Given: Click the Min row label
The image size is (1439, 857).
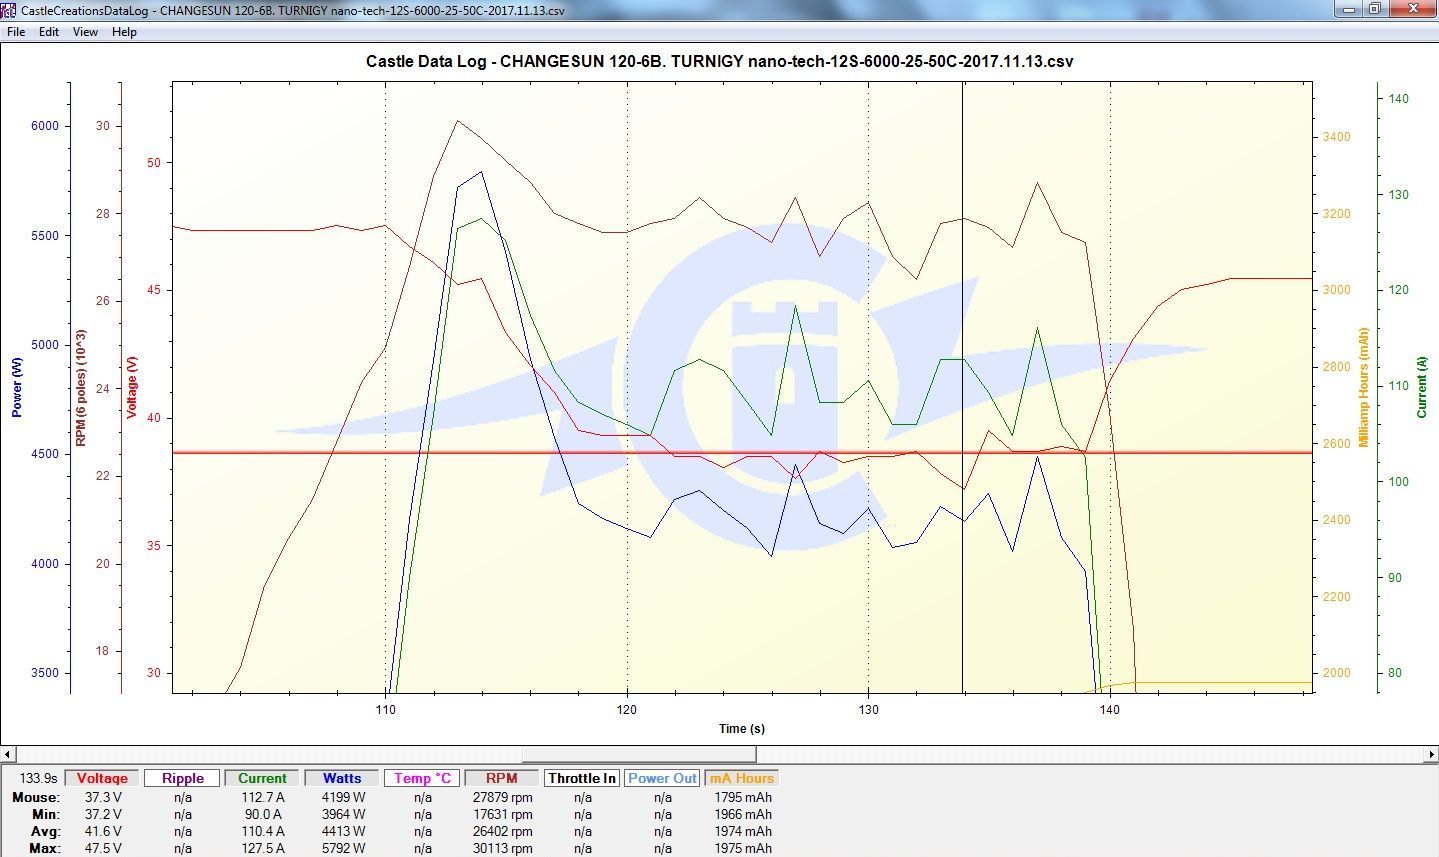Looking at the screenshot, I should point(45,815).
